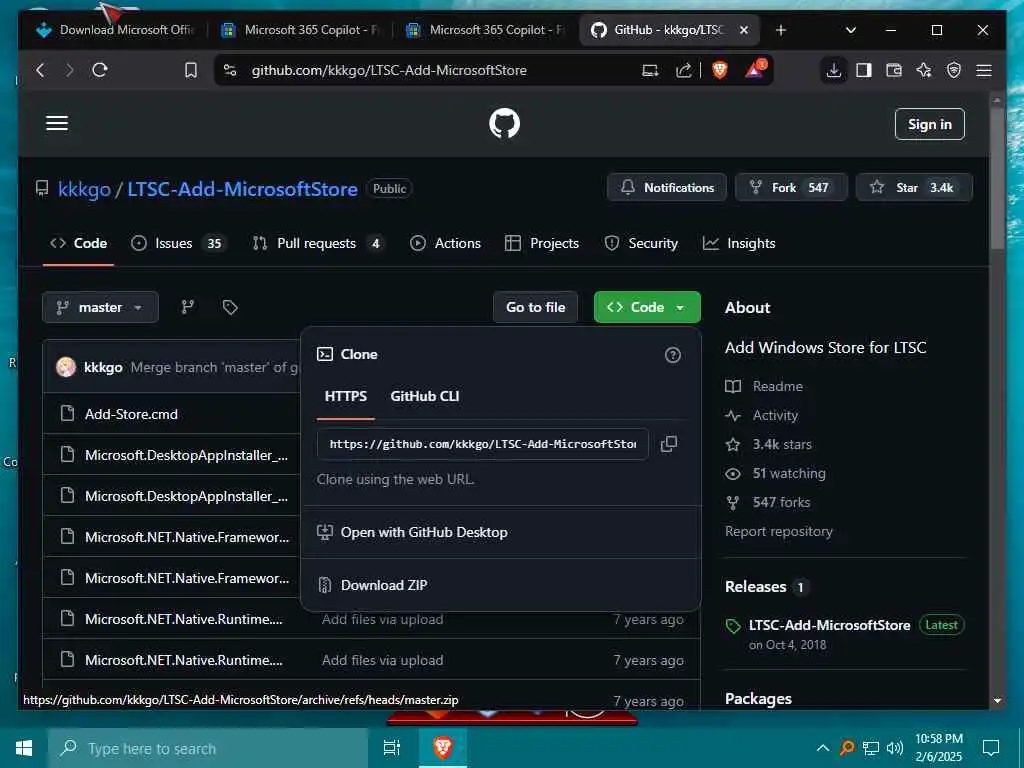The image size is (1024, 768).
Task: Open the Projects tab
Action: click(542, 244)
